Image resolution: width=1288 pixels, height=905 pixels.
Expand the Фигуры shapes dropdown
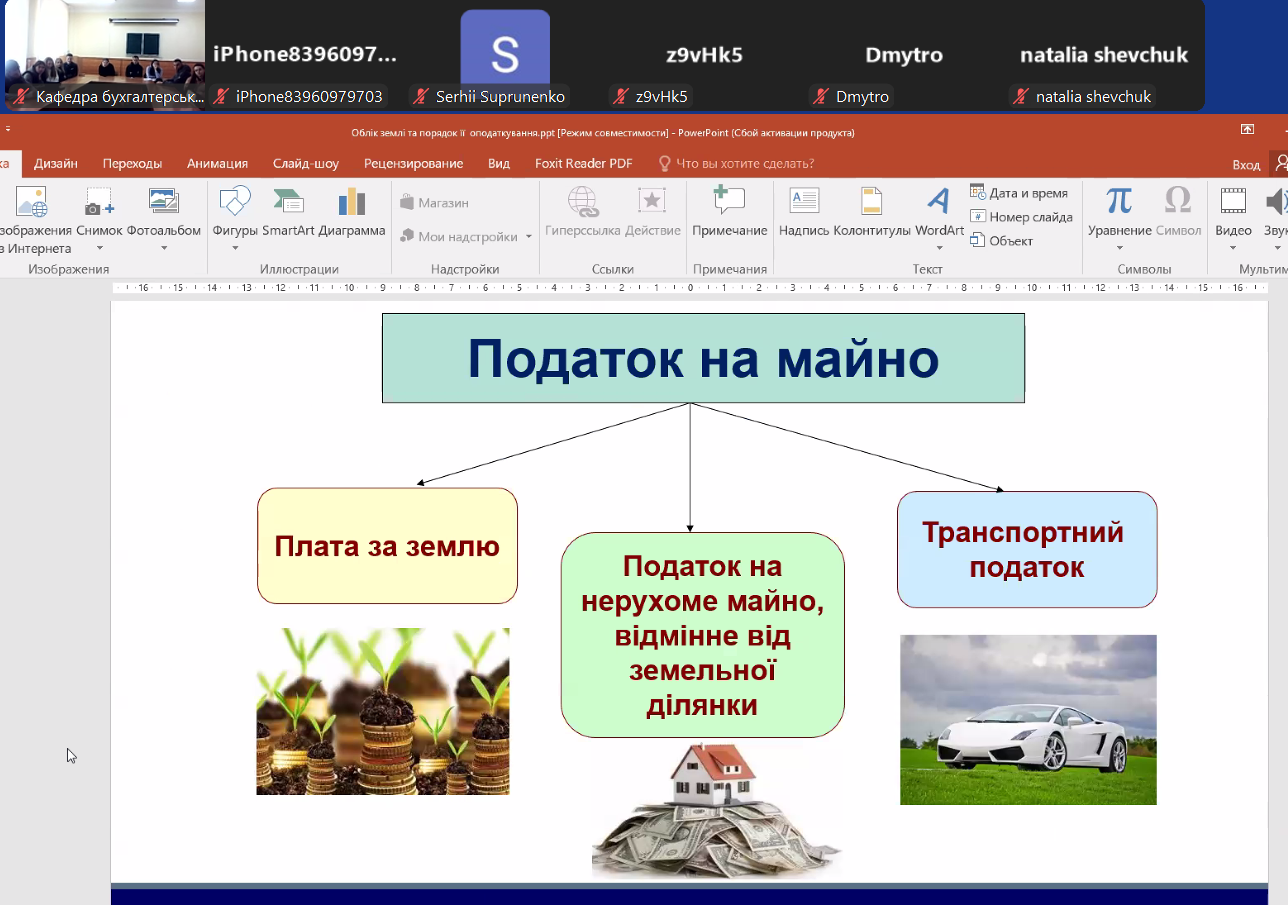click(x=235, y=249)
